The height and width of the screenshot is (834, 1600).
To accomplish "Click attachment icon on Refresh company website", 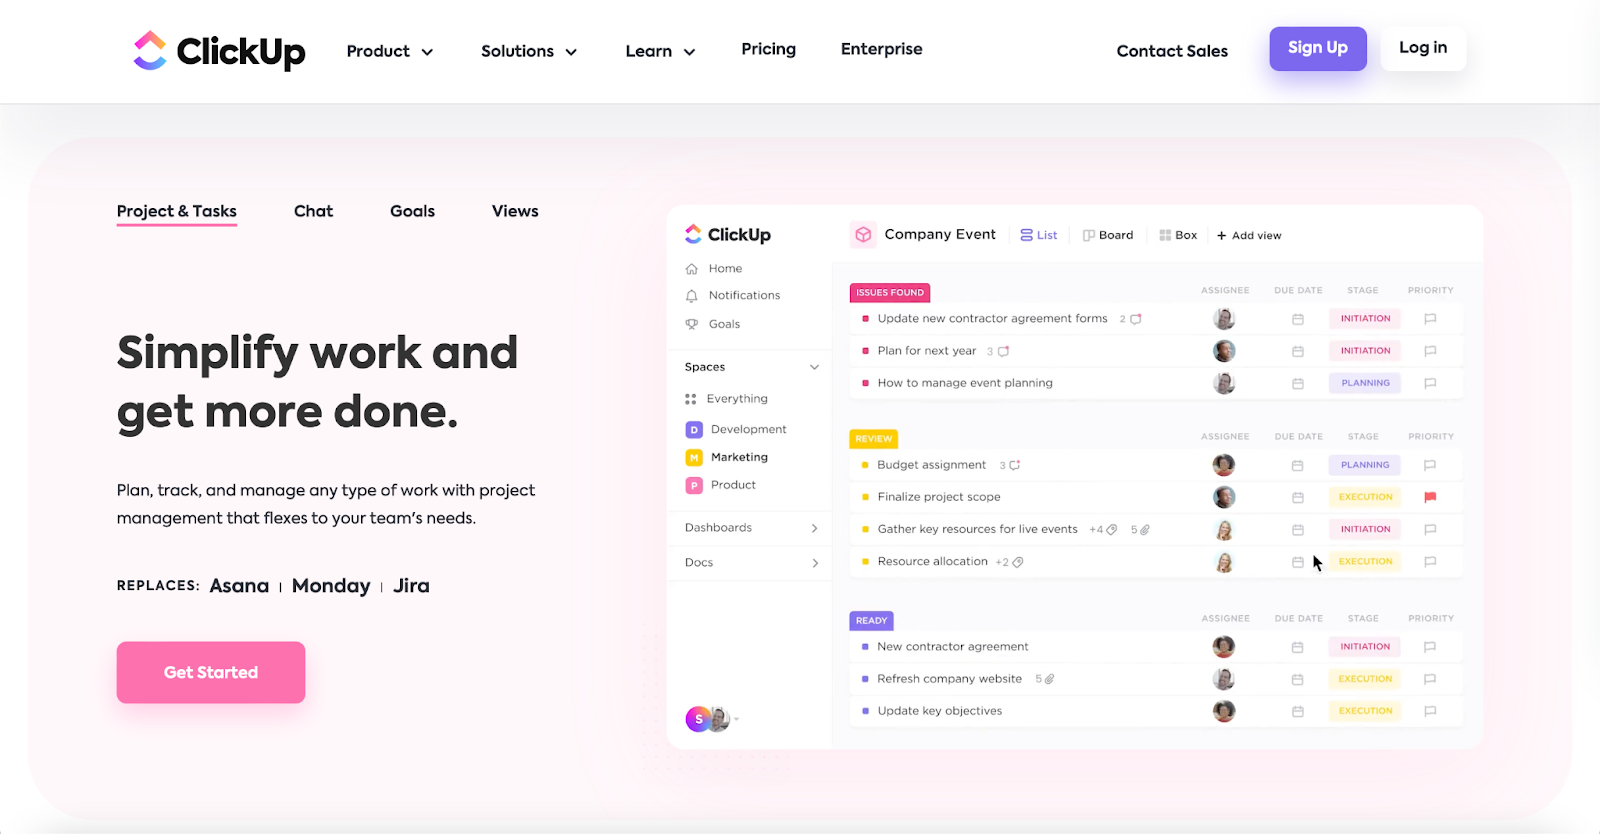I will 1049,679.
